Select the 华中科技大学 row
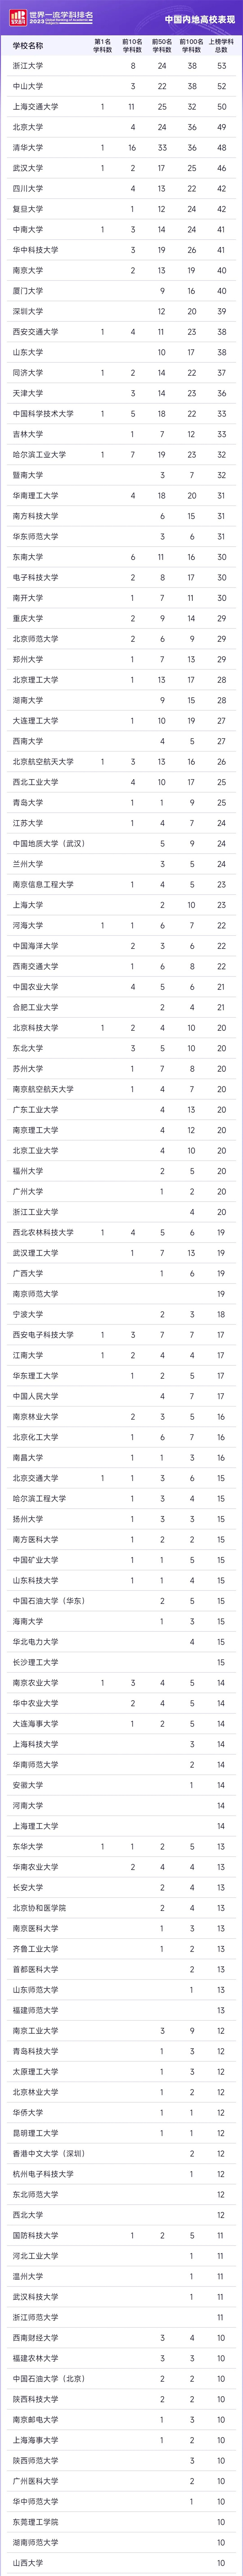Image resolution: width=243 pixels, height=2576 pixels. click(x=35, y=250)
